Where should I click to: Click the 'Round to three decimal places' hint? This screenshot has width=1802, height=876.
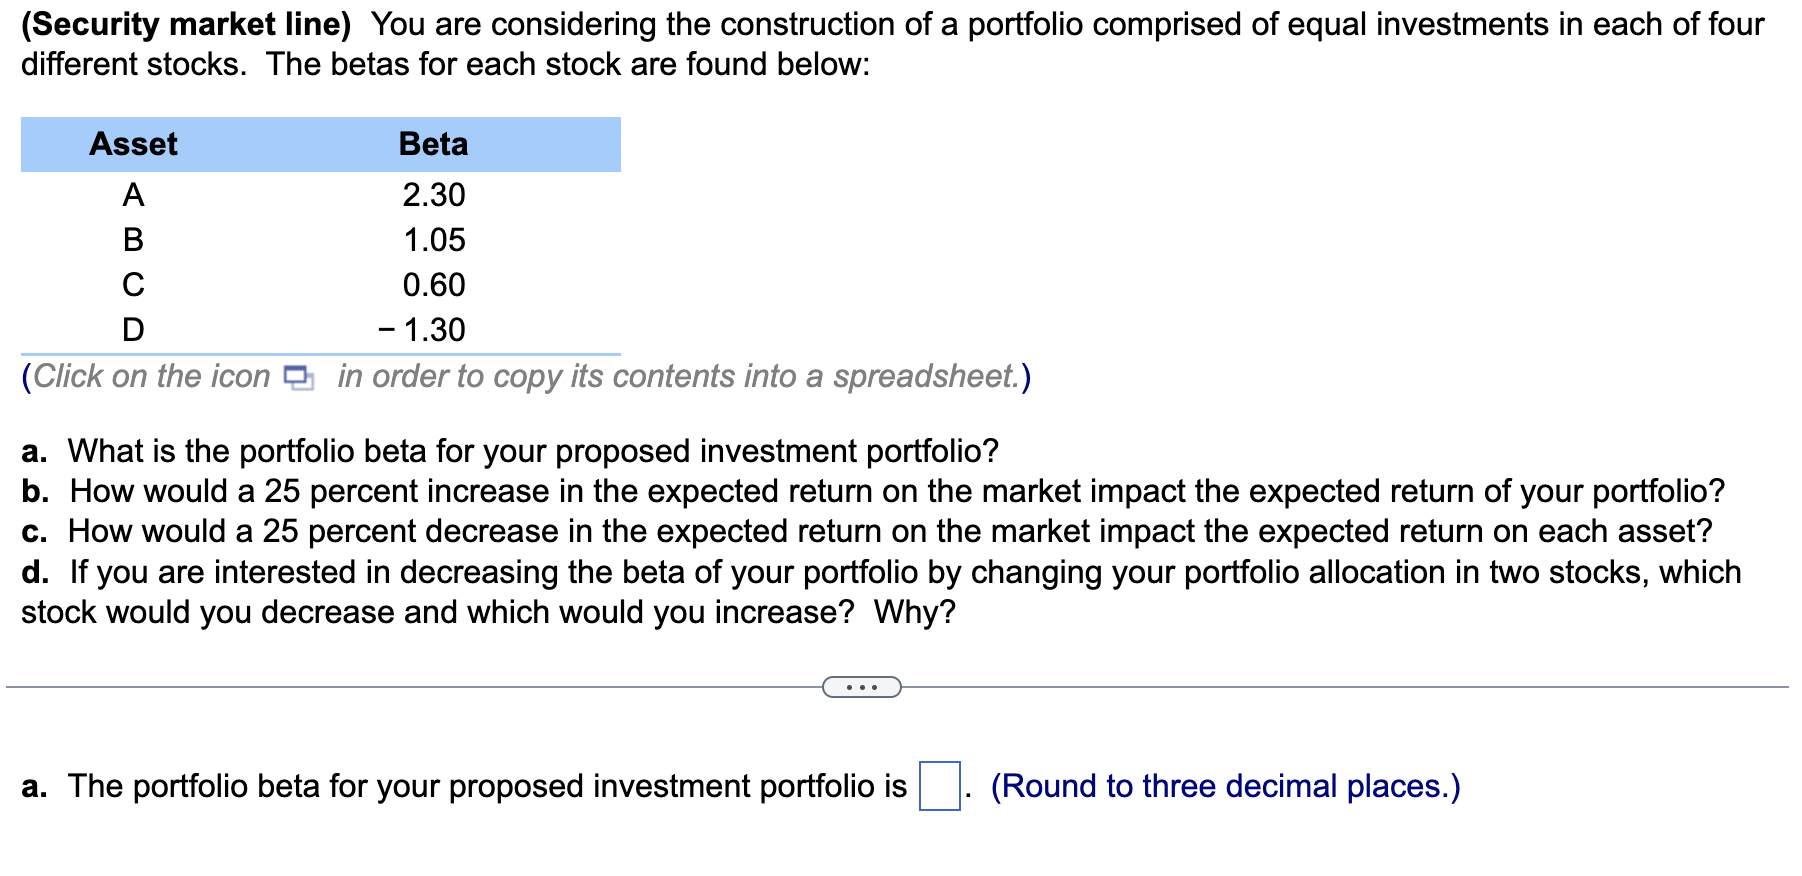click(1225, 786)
